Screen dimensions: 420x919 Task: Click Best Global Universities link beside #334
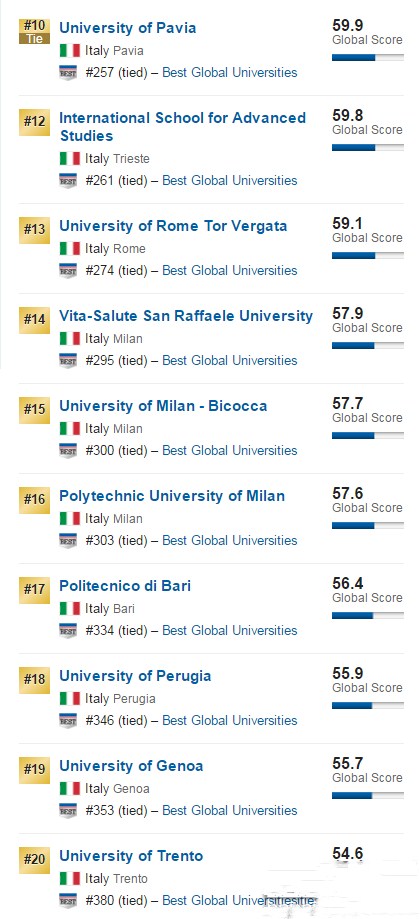[x=230, y=631]
